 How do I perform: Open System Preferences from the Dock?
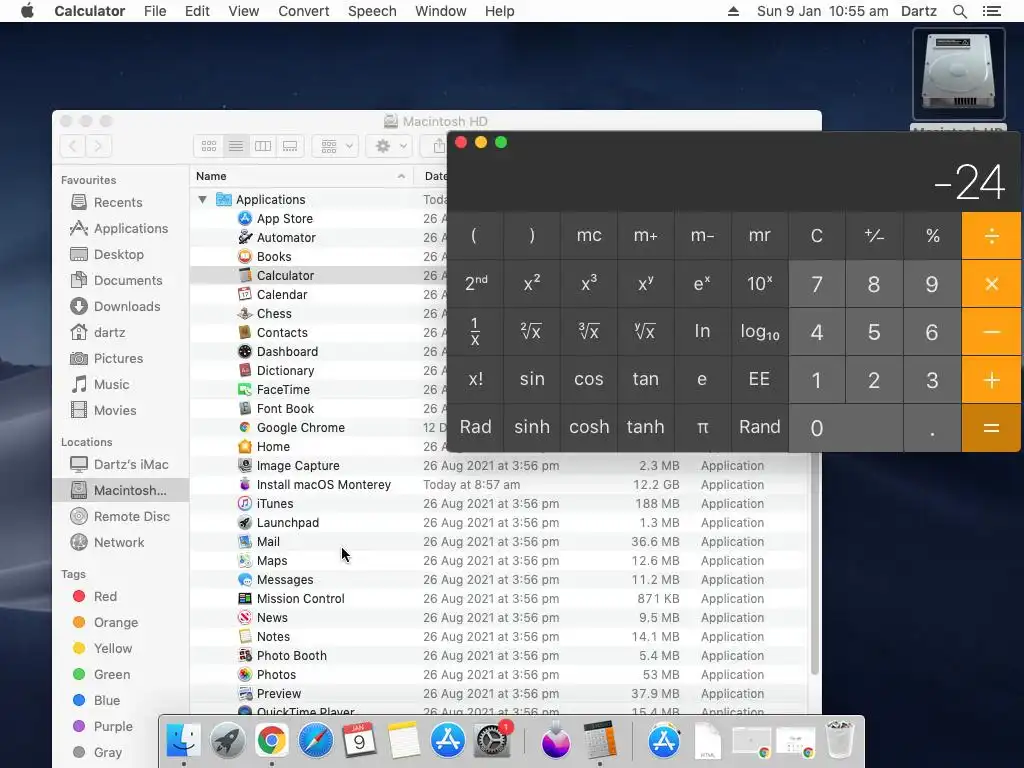click(491, 741)
